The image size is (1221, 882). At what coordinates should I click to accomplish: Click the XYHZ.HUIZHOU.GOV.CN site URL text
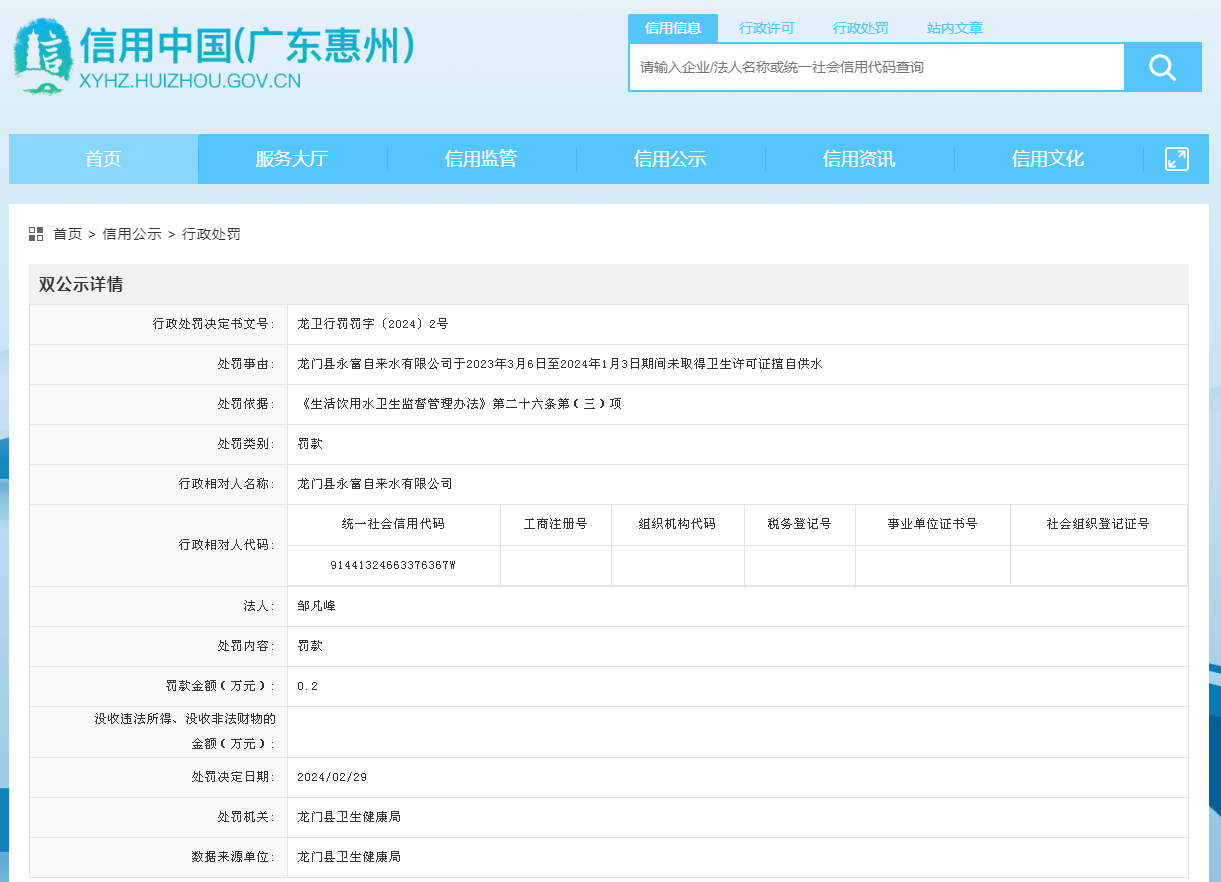point(189,81)
